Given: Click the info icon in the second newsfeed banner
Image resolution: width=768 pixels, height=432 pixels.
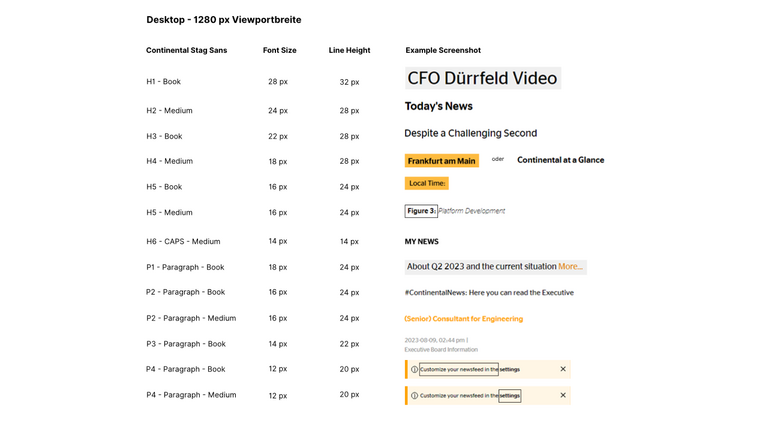Looking at the screenshot, I should coord(415,395).
